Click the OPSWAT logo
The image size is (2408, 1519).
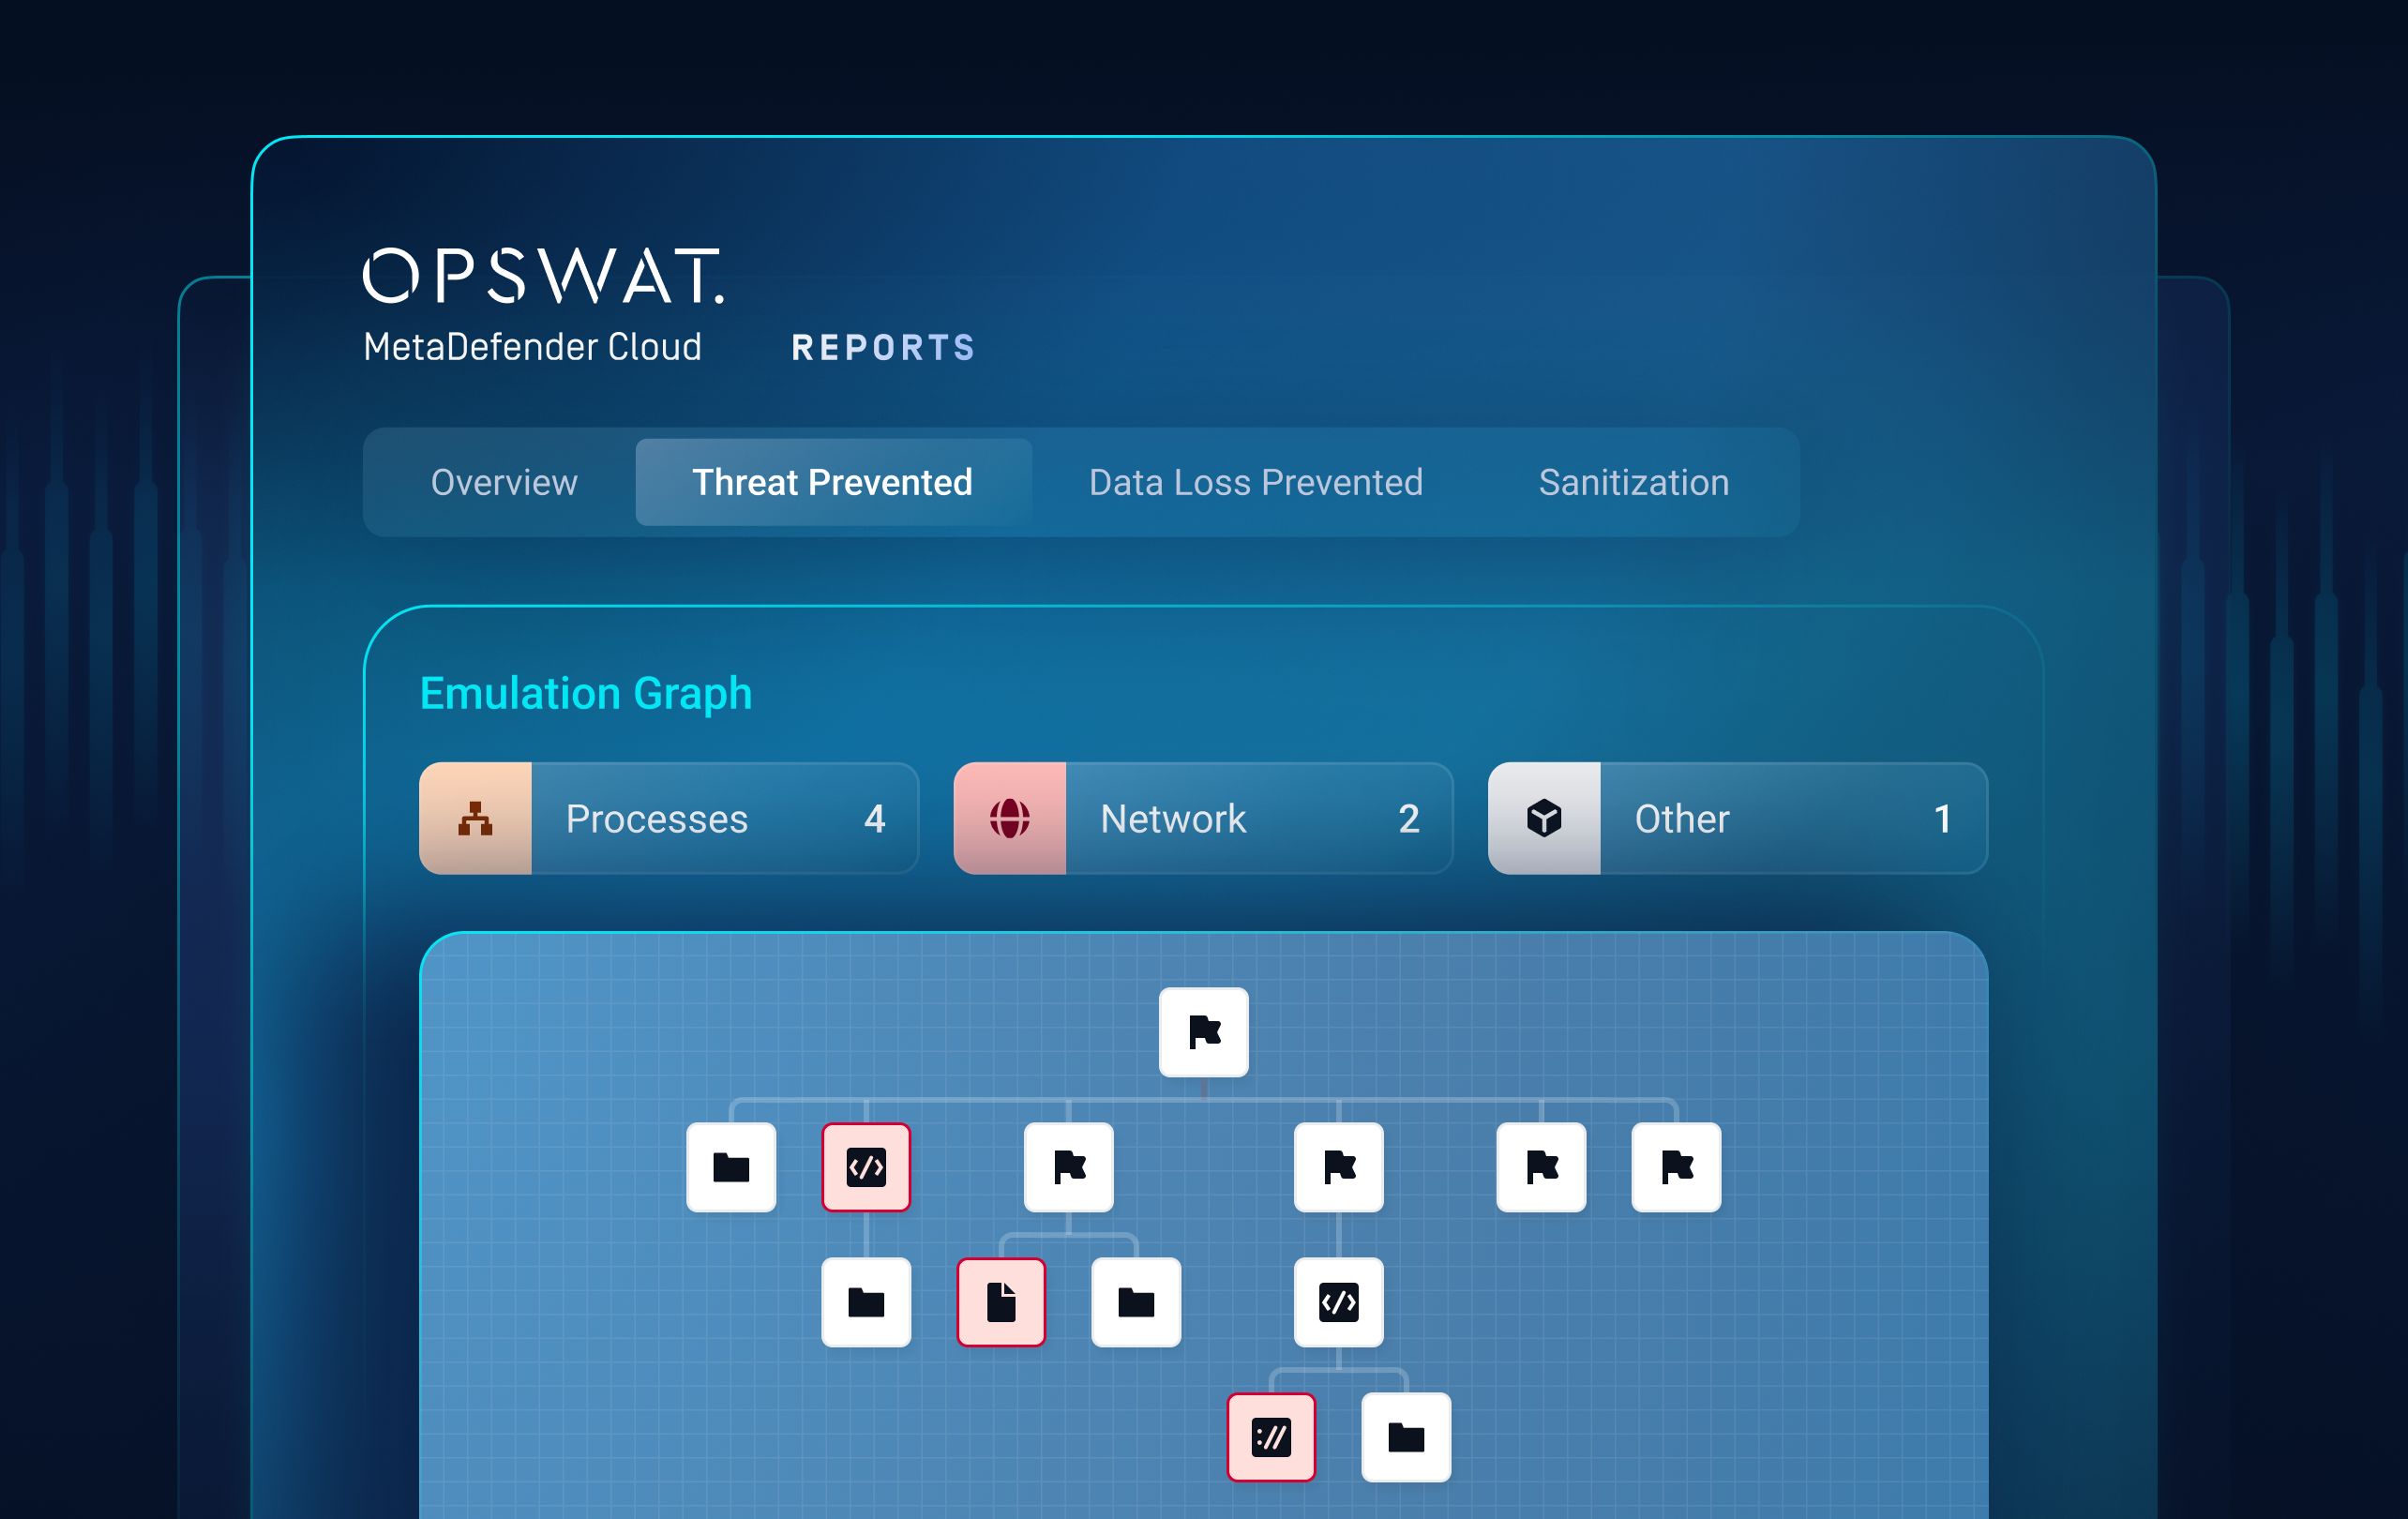[x=543, y=276]
